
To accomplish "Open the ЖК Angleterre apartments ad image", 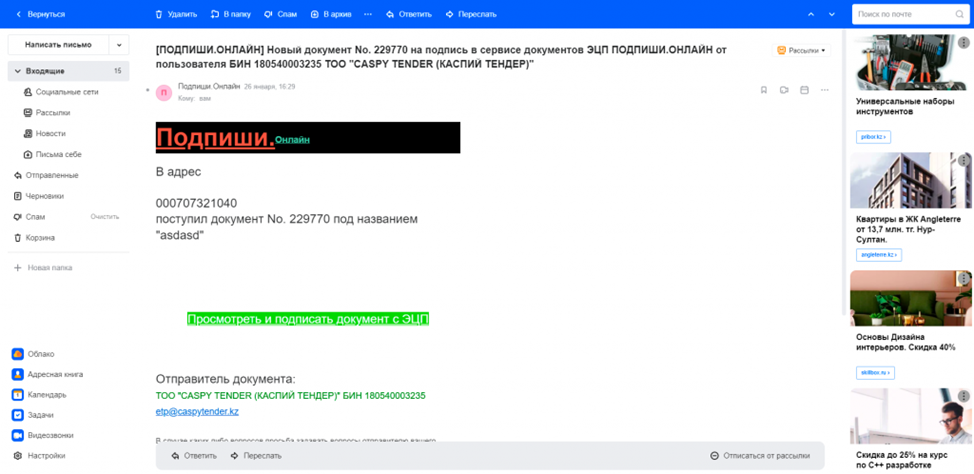I will point(909,180).
